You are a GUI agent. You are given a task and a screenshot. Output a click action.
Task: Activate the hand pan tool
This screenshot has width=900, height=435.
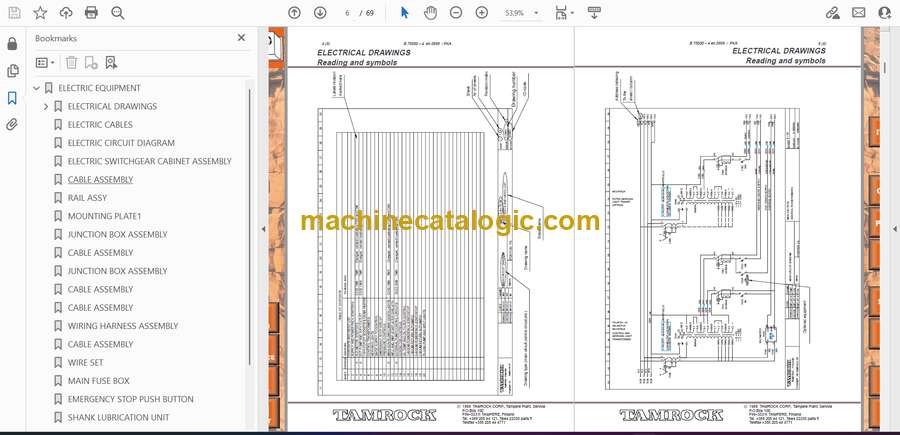pyautogui.click(x=430, y=13)
